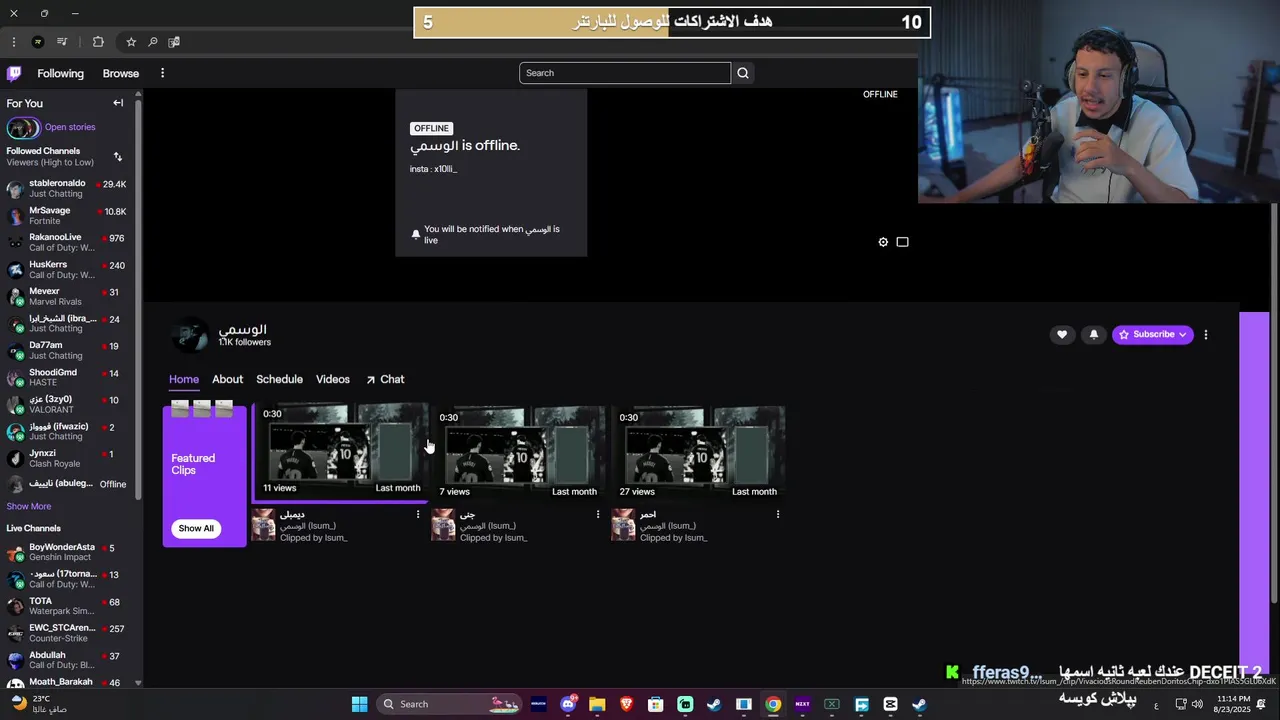Image resolution: width=1280 pixels, height=720 pixels.
Task: Go to Following in Twitch nav
Action: pyautogui.click(x=61, y=73)
